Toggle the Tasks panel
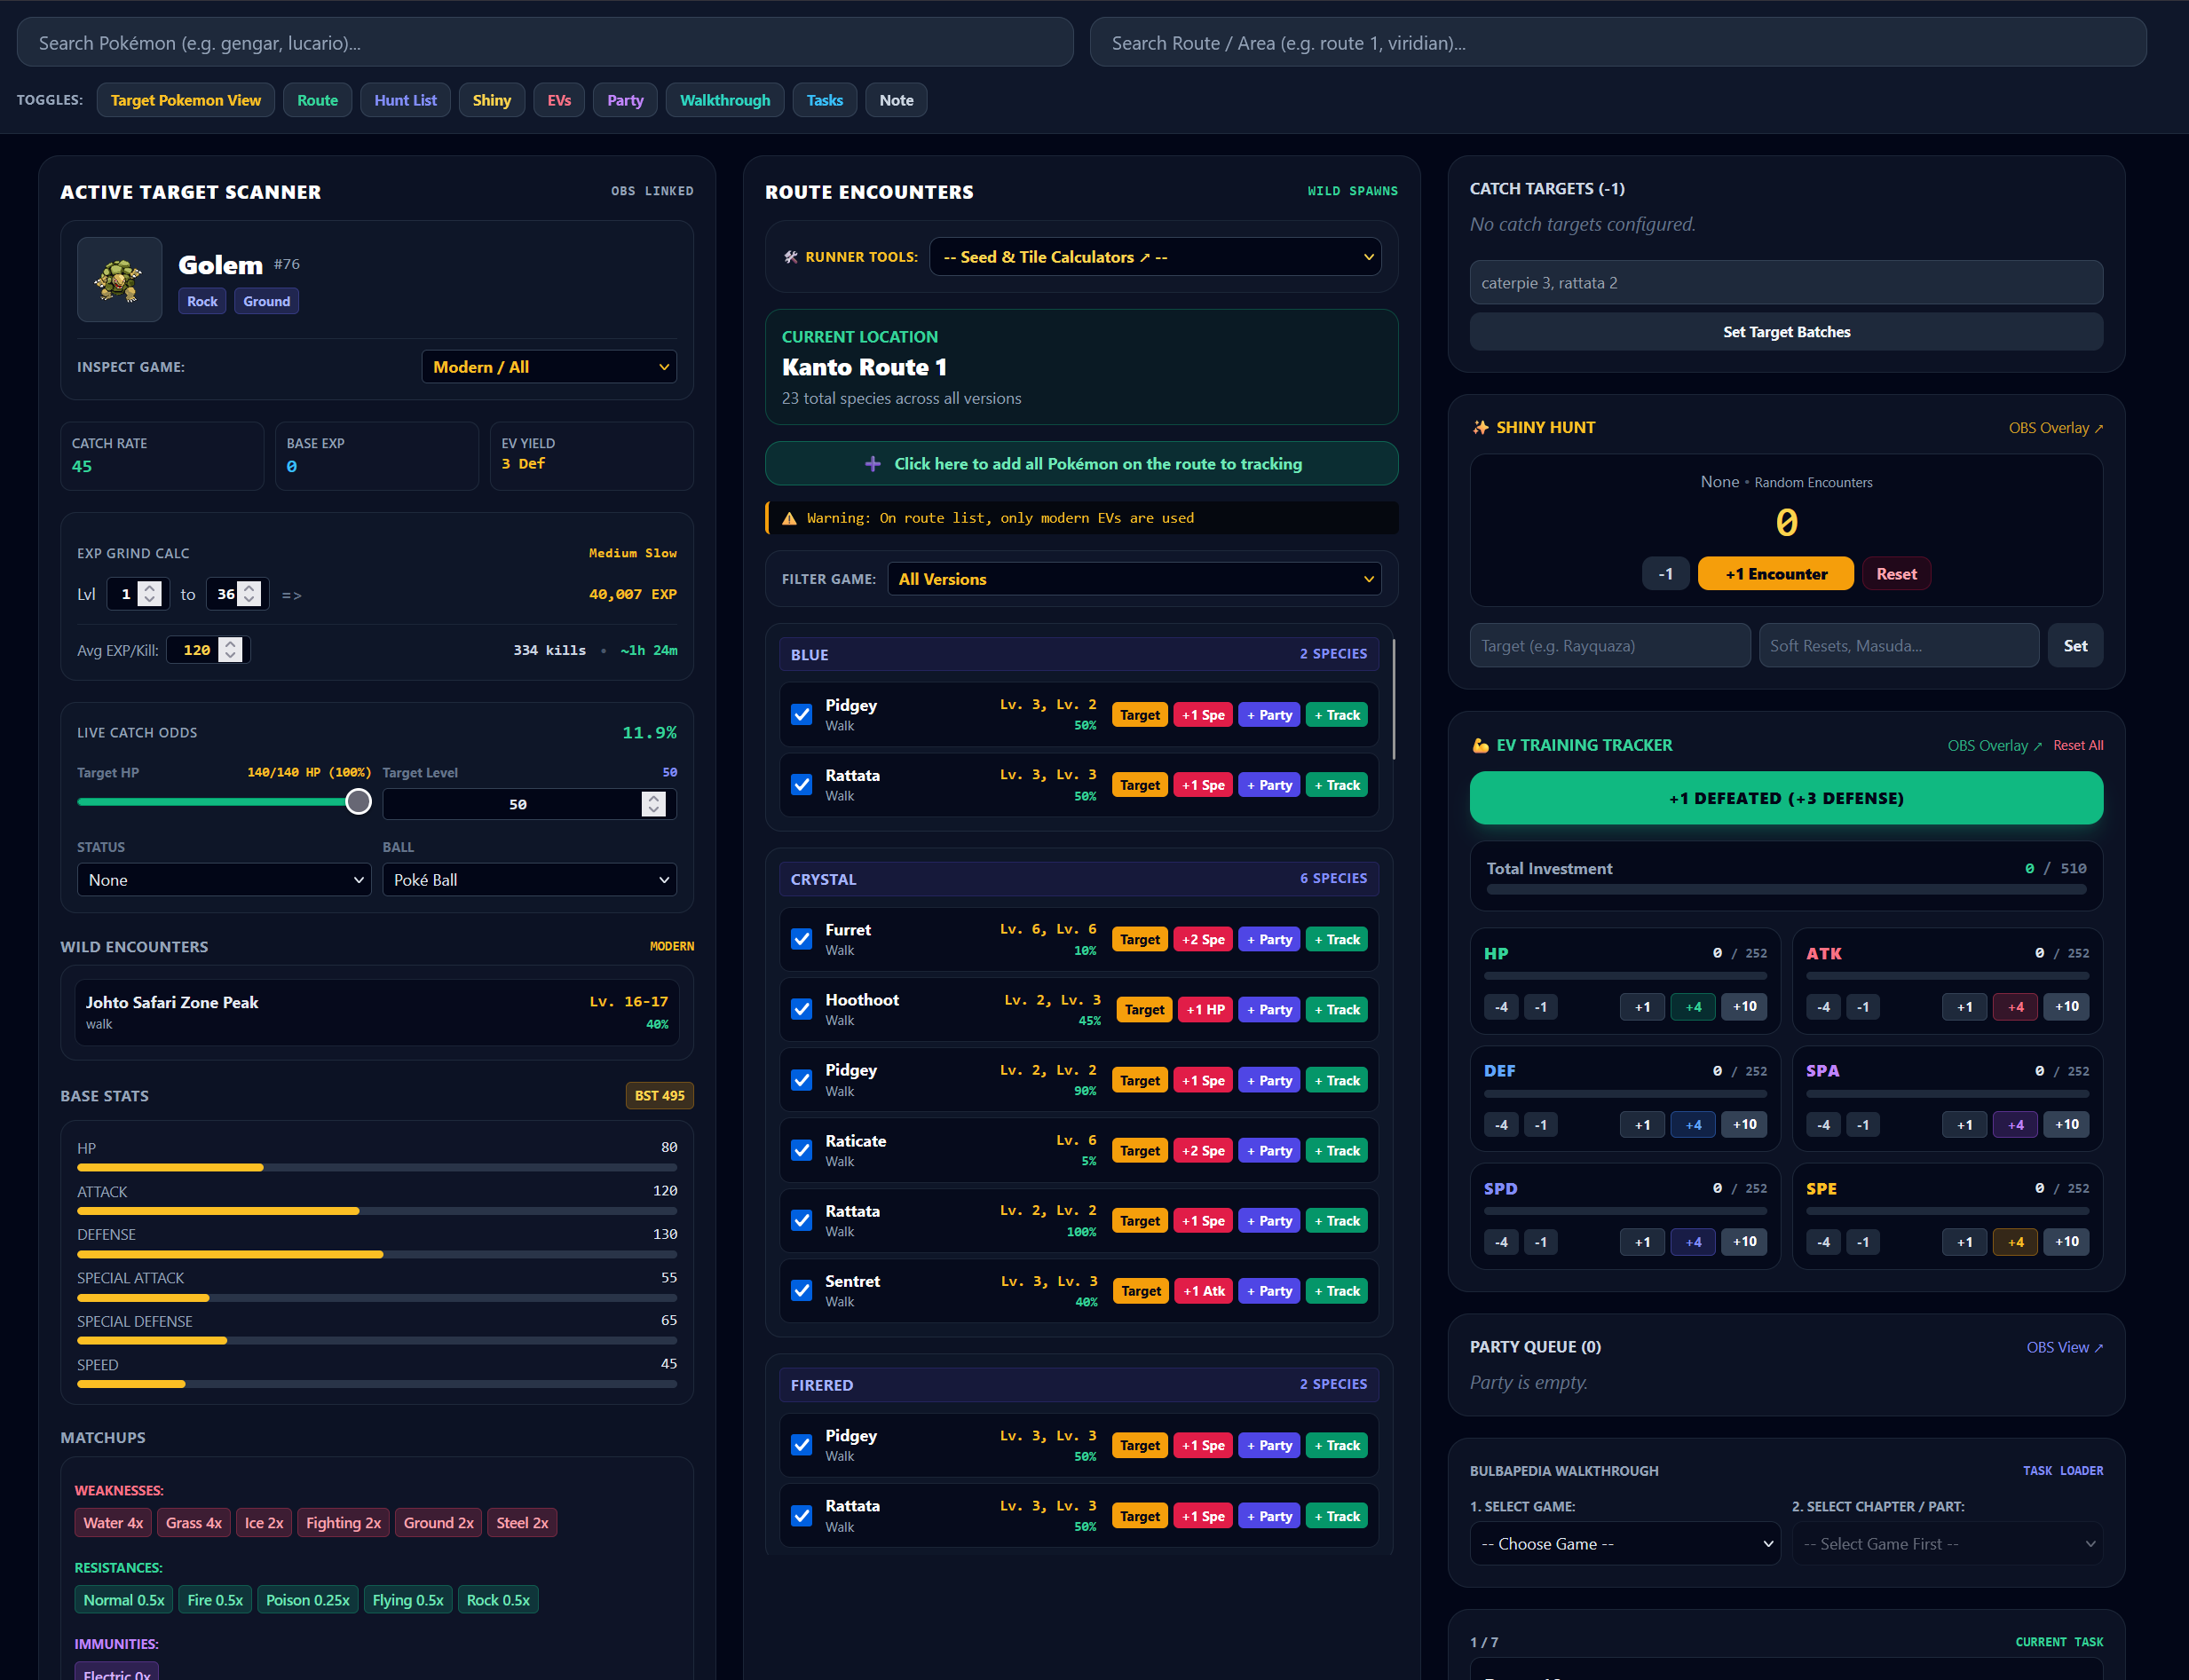 coord(825,100)
